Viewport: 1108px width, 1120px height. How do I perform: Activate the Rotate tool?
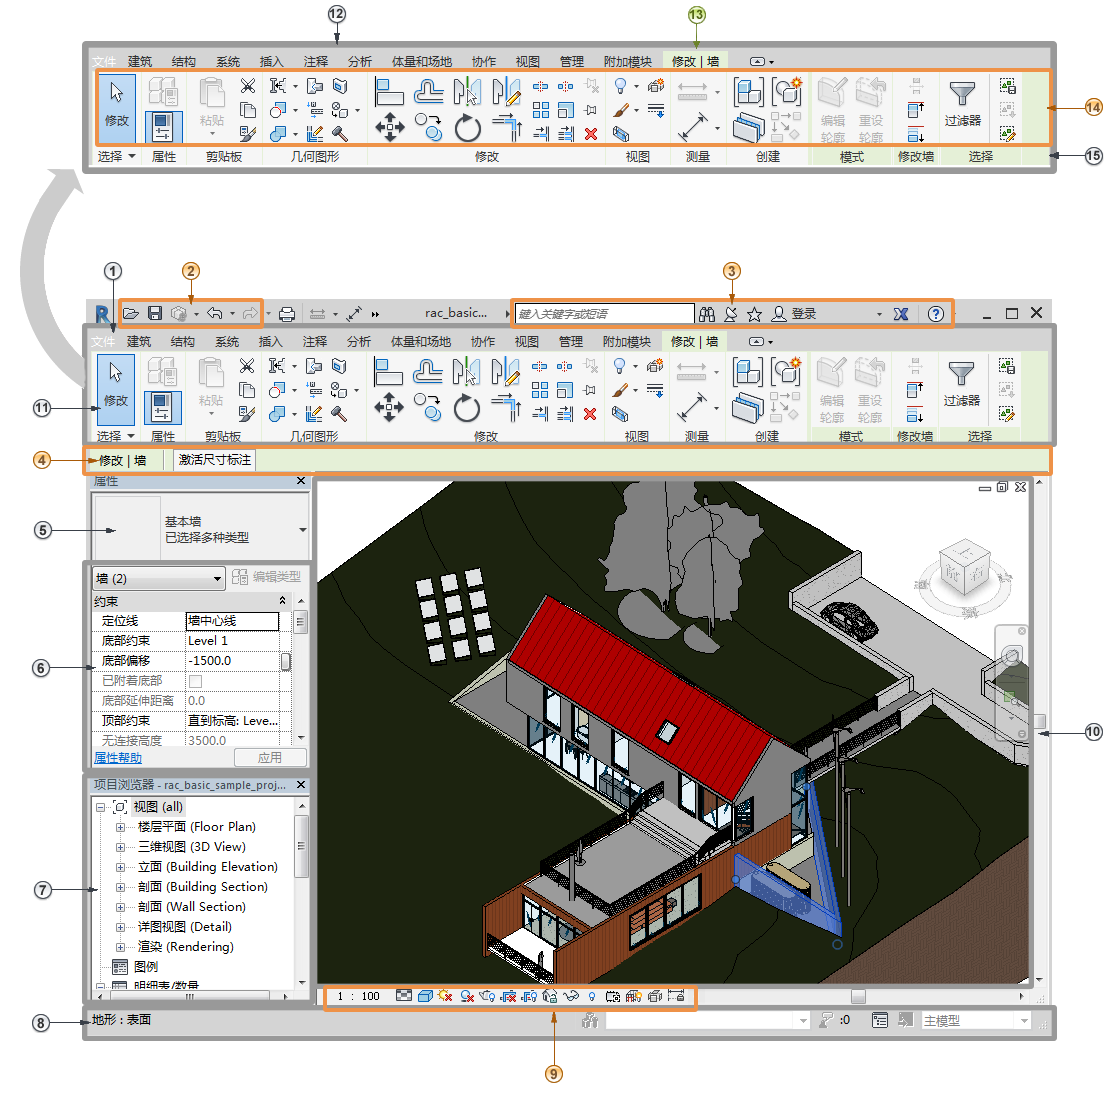[468, 407]
